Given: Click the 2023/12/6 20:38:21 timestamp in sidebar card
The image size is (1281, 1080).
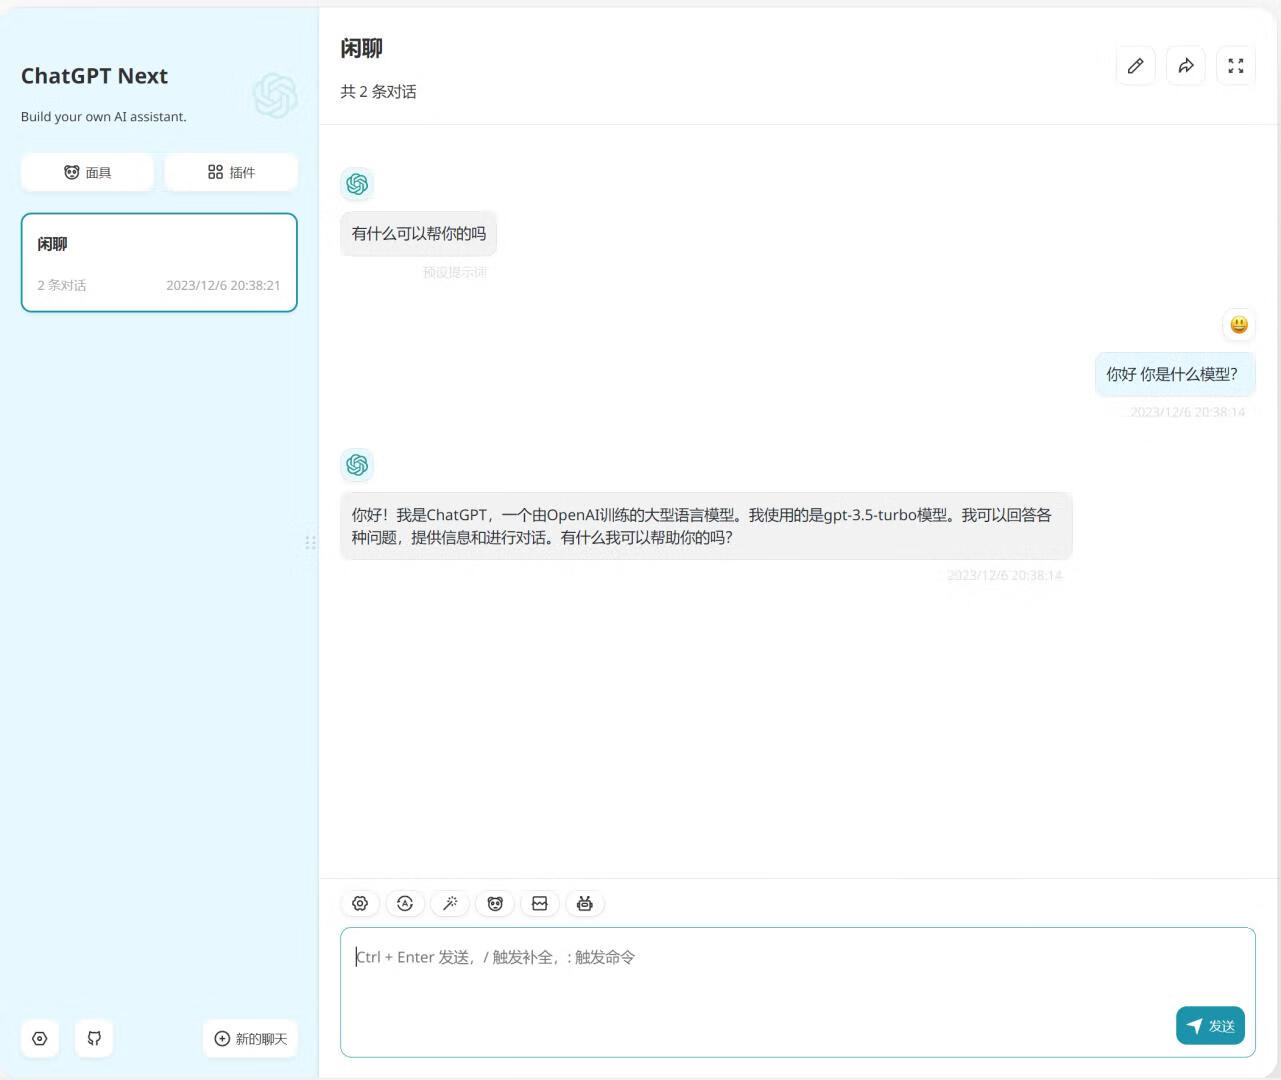Looking at the screenshot, I should (x=223, y=285).
